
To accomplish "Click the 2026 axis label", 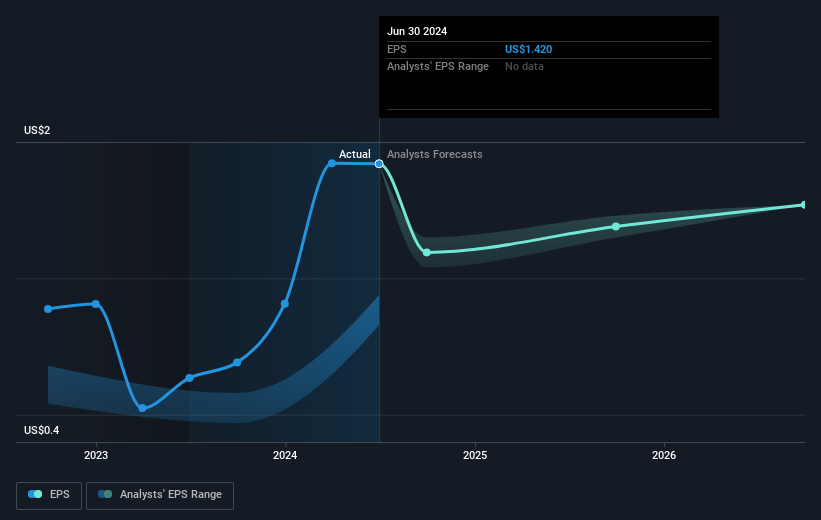I will (664, 456).
